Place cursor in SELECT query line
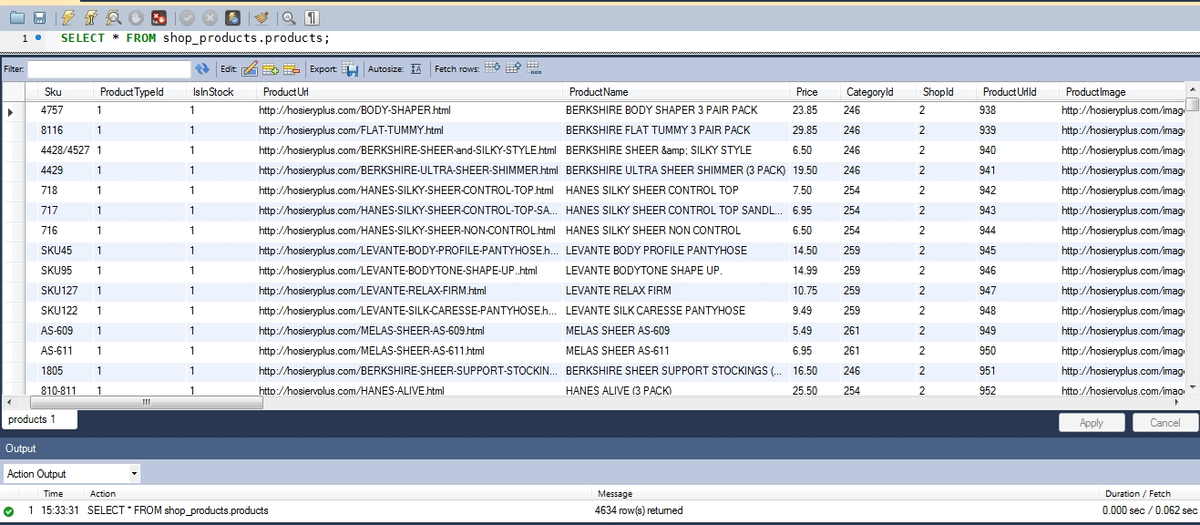Image resolution: width=1200 pixels, height=525 pixels. tap(195, 38)
